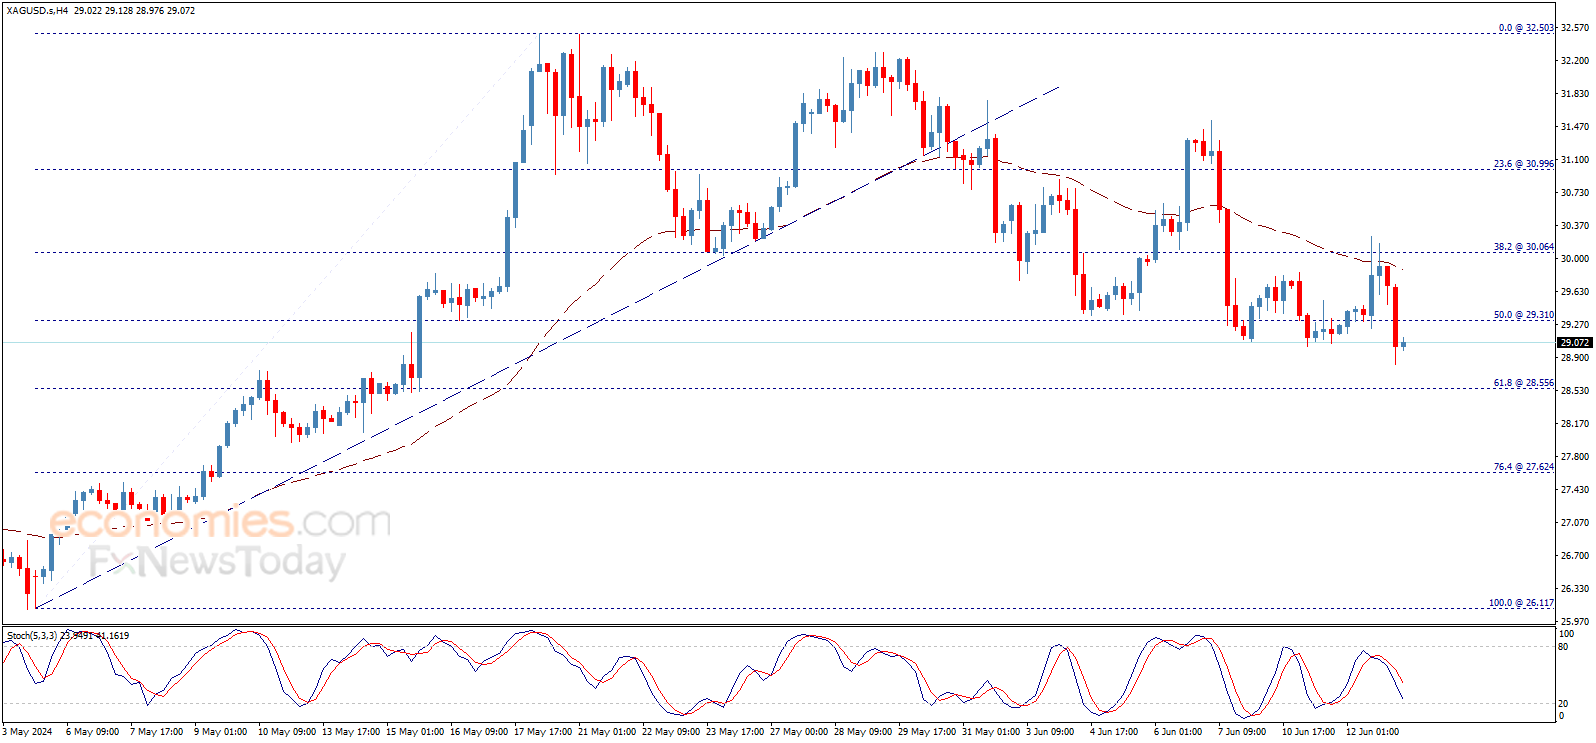Click price axis value 31.470
This screenshot has width=1596, height=743.
1575,127
